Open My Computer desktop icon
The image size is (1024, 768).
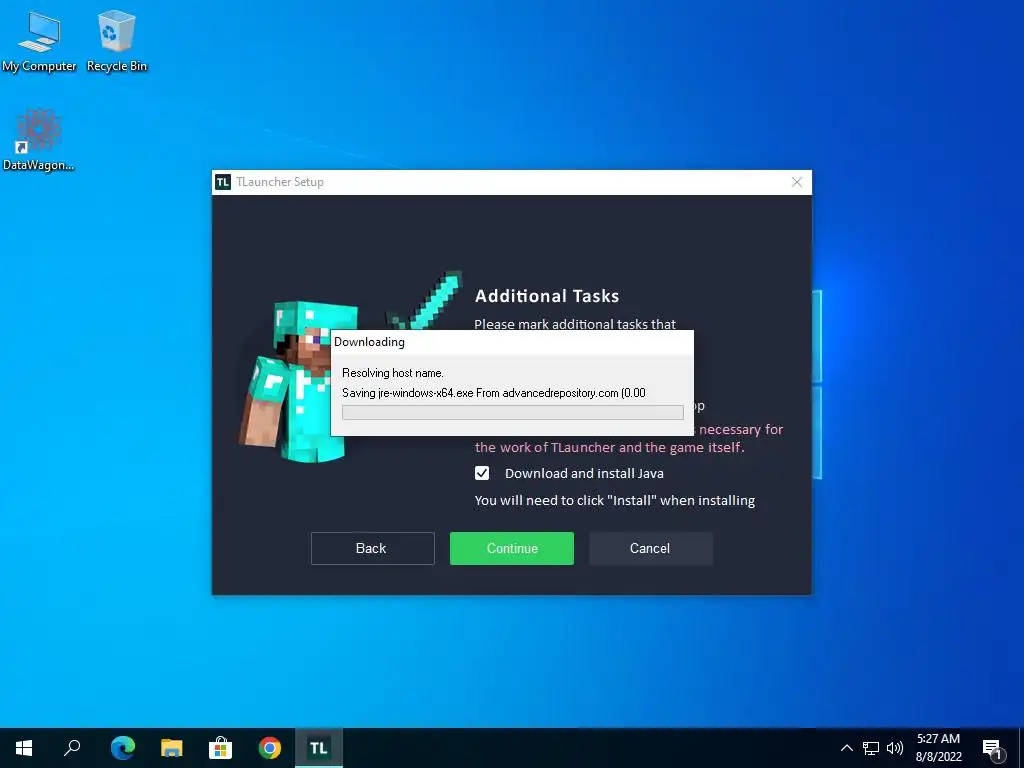tap(39, 40)
